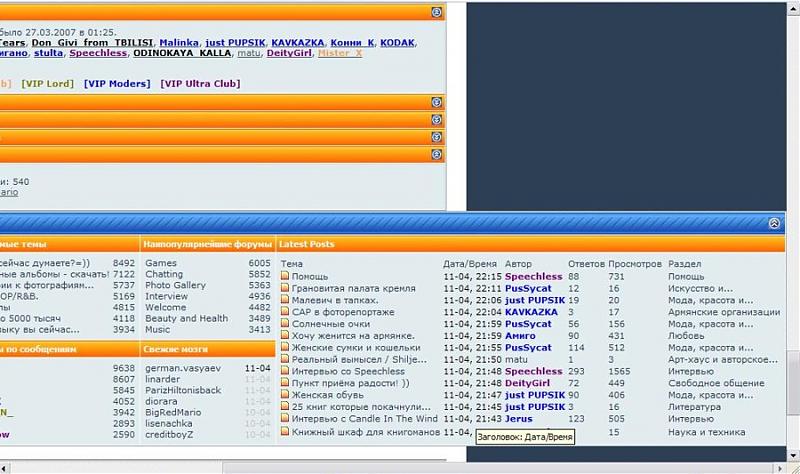Click icon beside Книжный шкаф для книгоманов
Screen dimensions: 800x474
click(x=285, y=432)
